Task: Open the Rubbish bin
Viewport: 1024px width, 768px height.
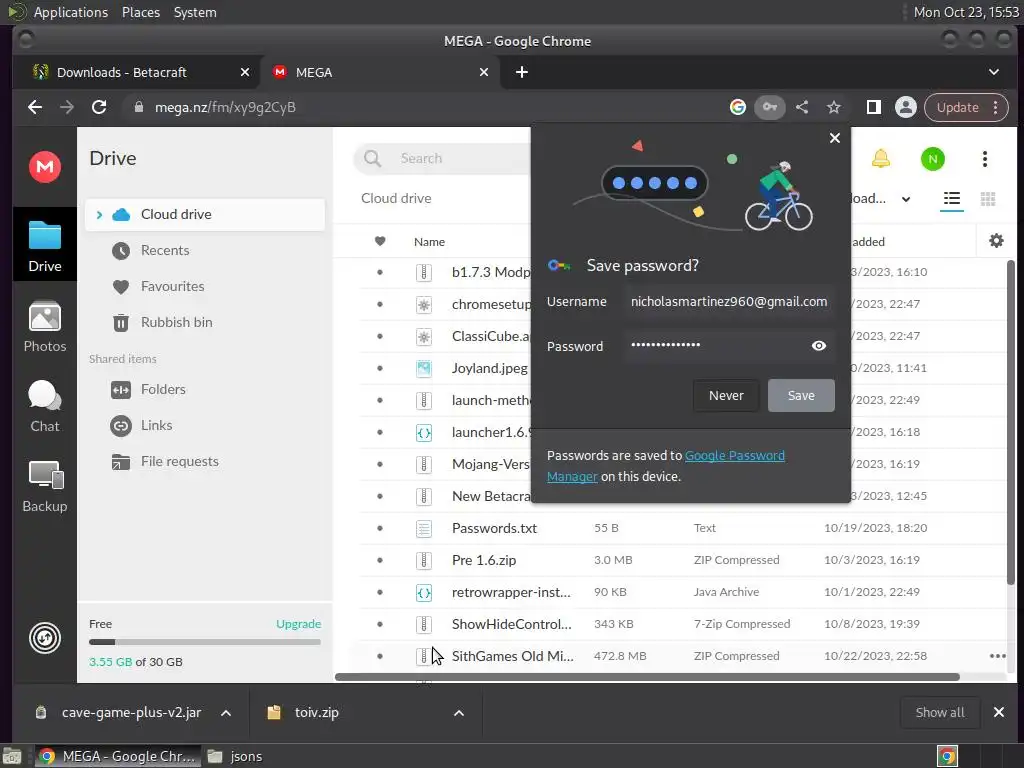Action: point(176,322)
